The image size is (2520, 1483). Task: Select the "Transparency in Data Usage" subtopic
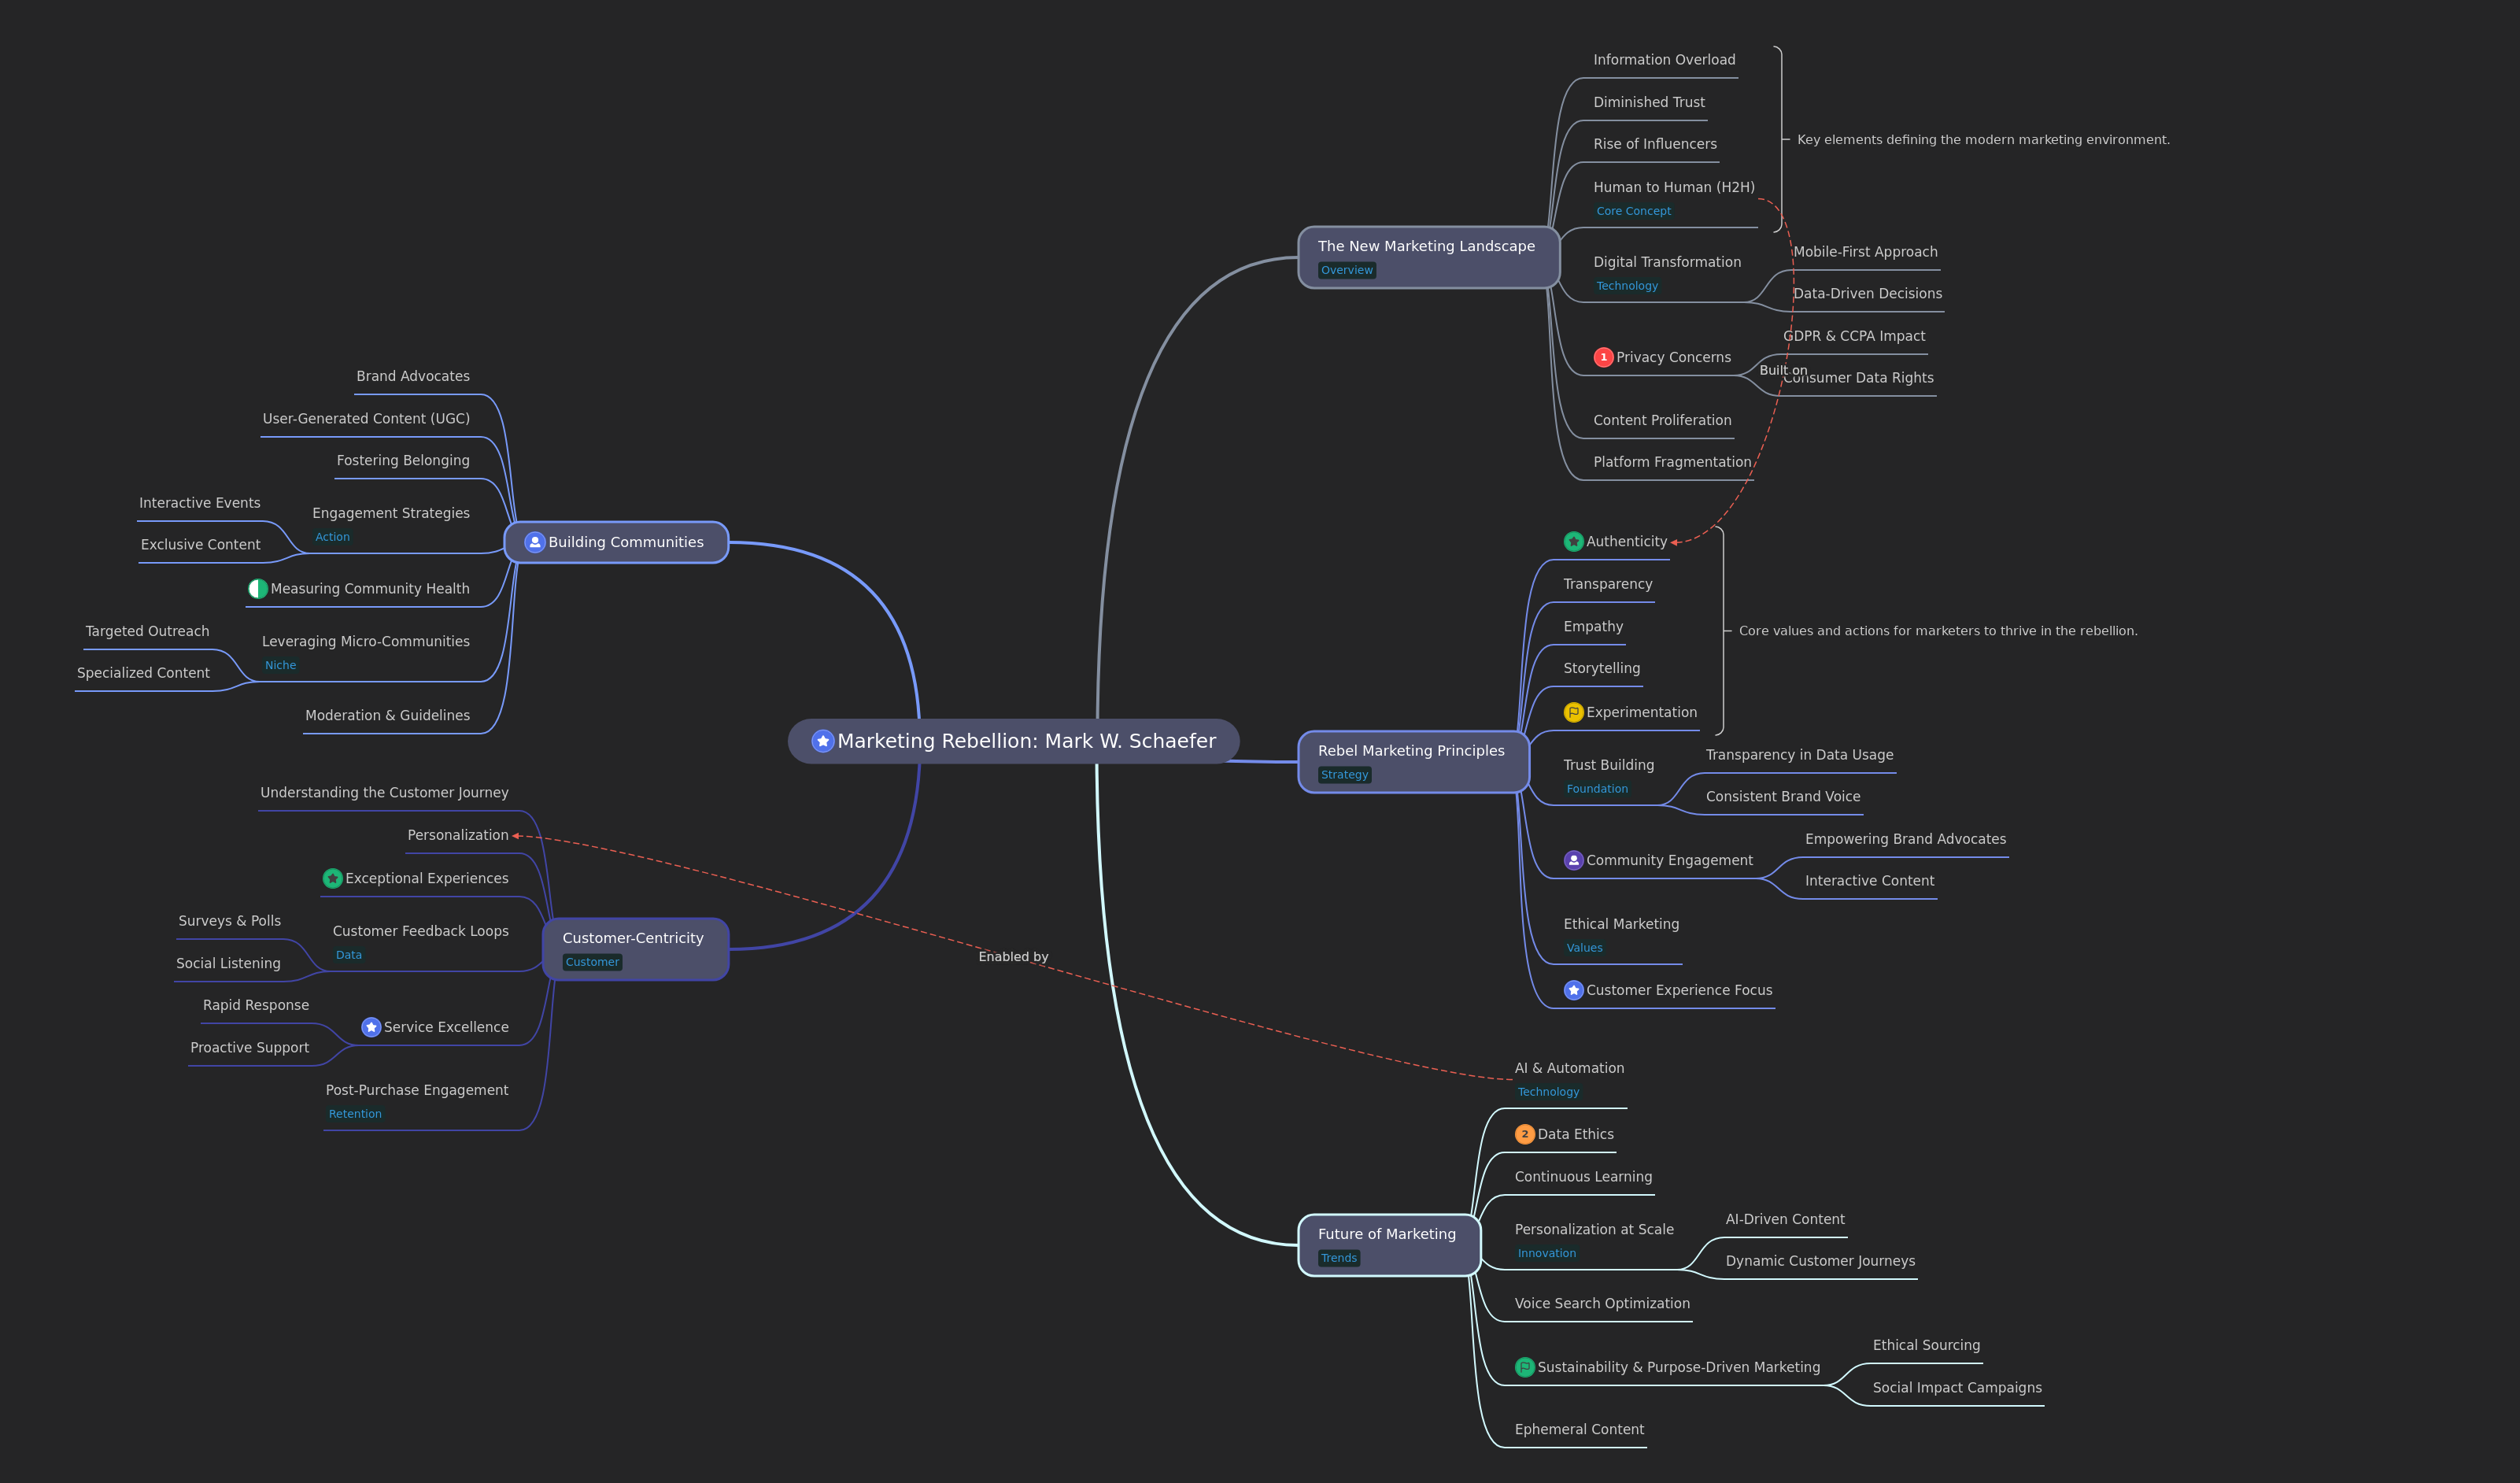[x=1799, y=755]
